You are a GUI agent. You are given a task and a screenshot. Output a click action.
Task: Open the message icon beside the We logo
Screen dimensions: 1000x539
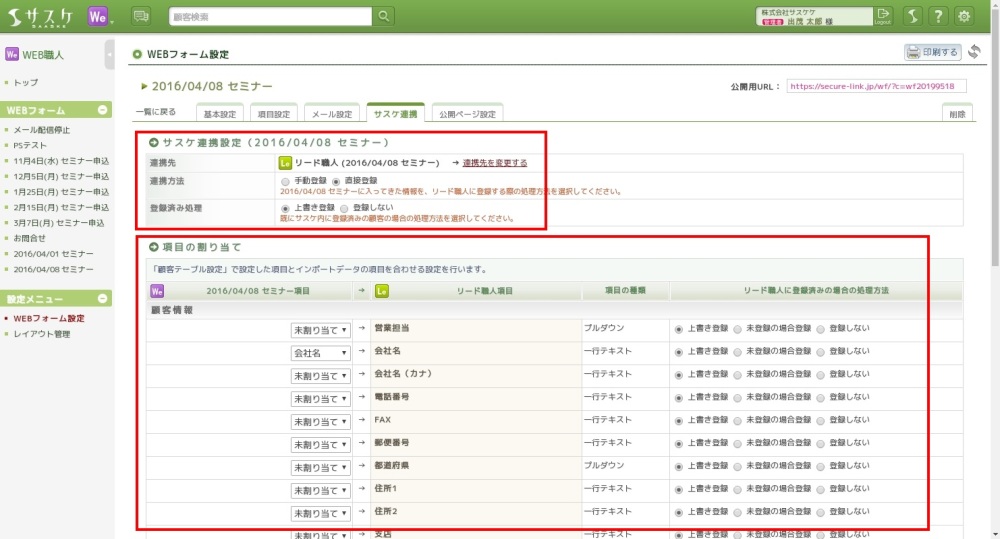141,16
